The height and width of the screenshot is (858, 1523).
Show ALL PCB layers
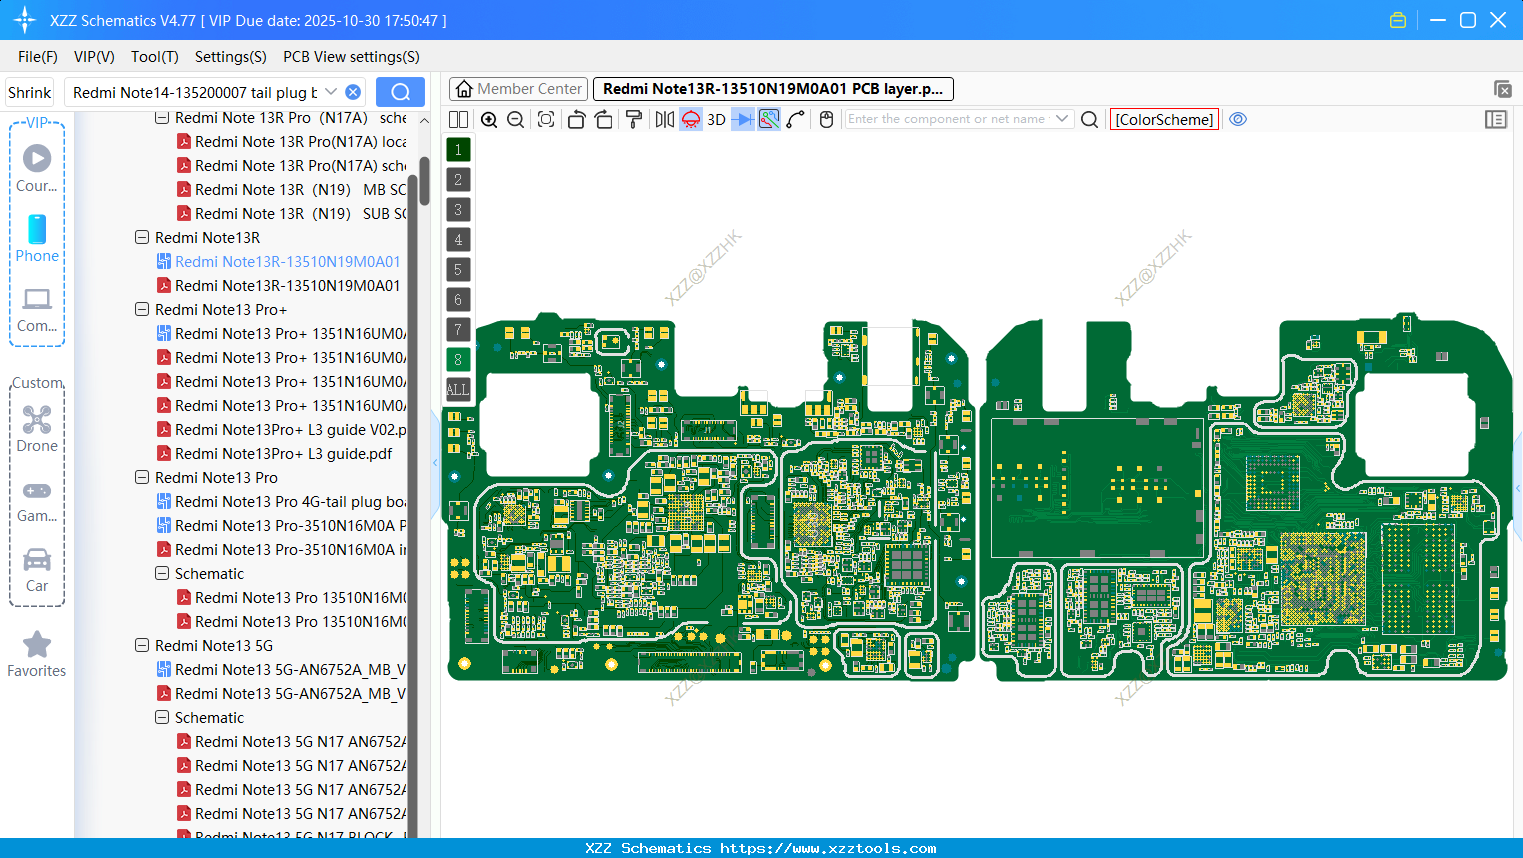[x=457, y=389]
